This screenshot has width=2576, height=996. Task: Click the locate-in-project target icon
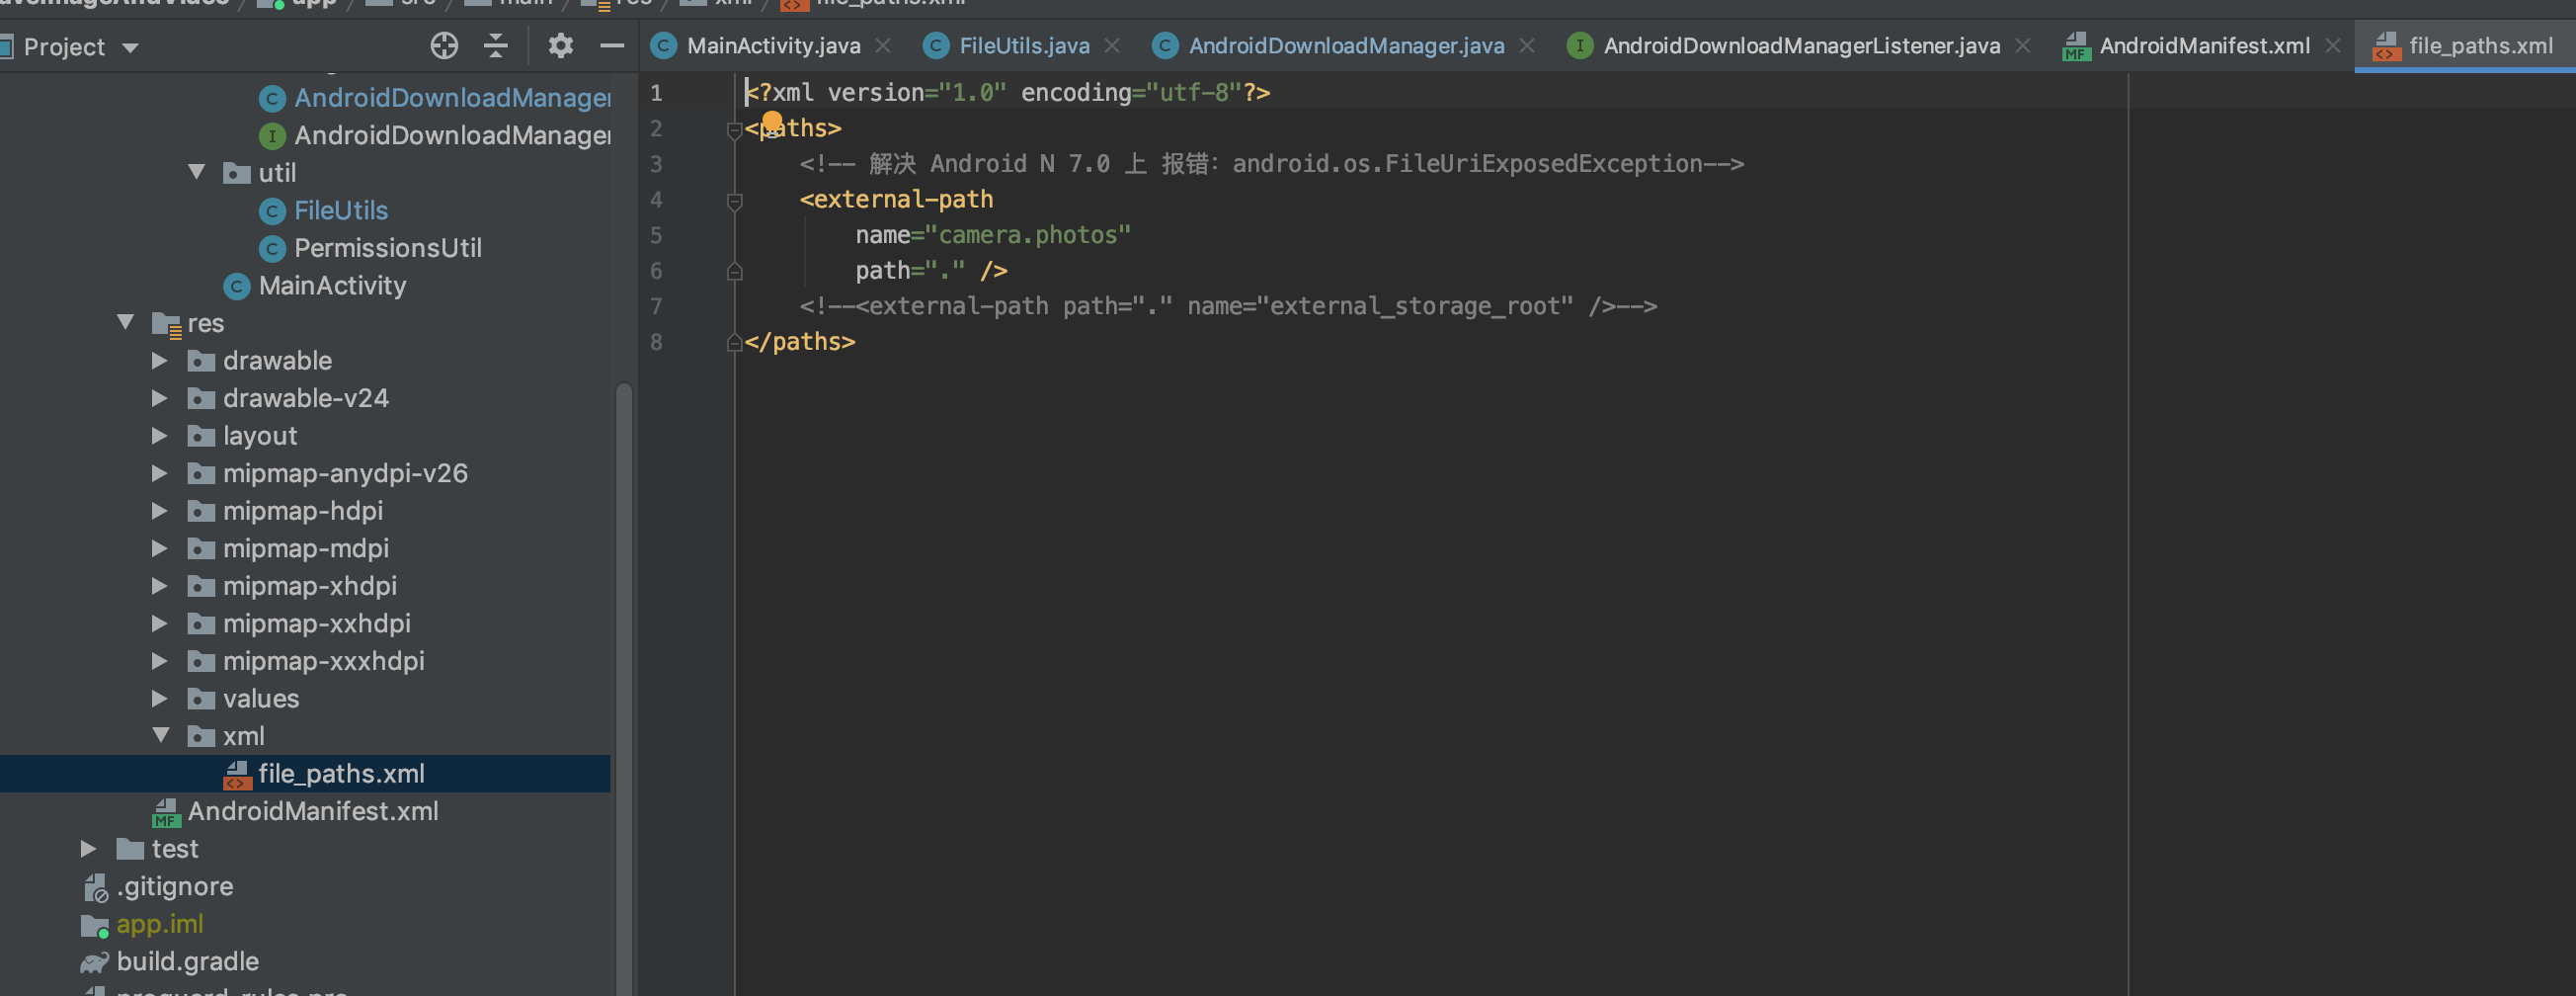pos(444,46)
